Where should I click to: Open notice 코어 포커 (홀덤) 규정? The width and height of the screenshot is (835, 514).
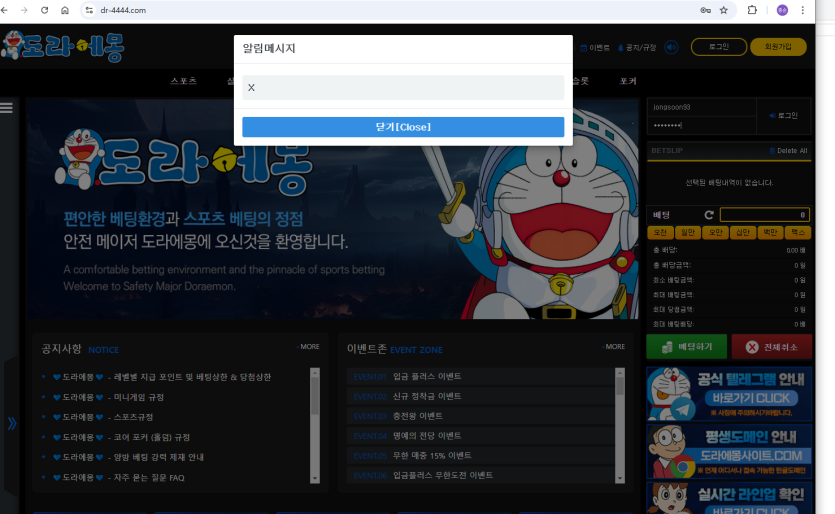pyautogui.click(x=121, y=437)
